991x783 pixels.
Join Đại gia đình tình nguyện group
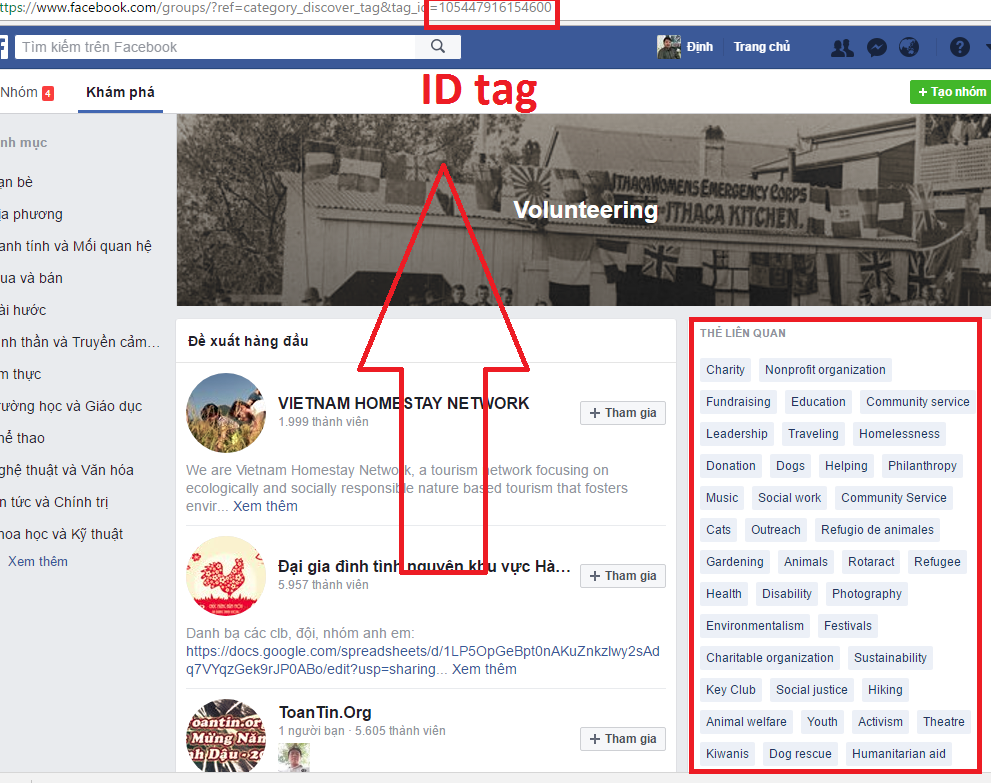[623, 576]
